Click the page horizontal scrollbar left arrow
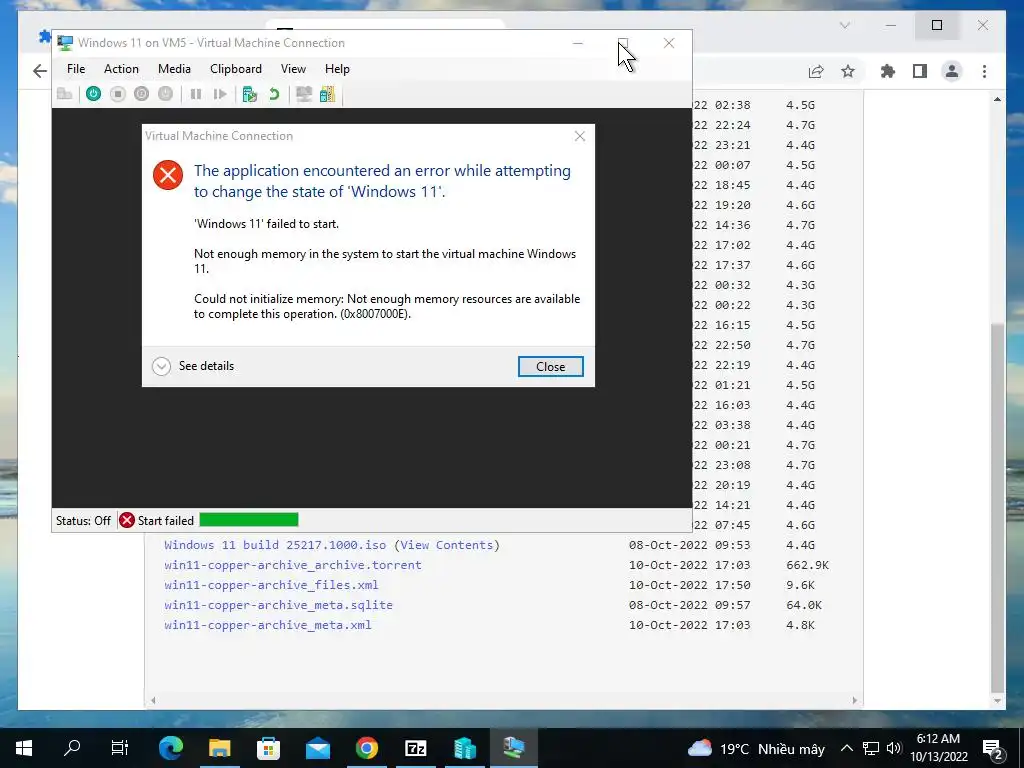This screenshot has height=768, width=1024. 153,700
